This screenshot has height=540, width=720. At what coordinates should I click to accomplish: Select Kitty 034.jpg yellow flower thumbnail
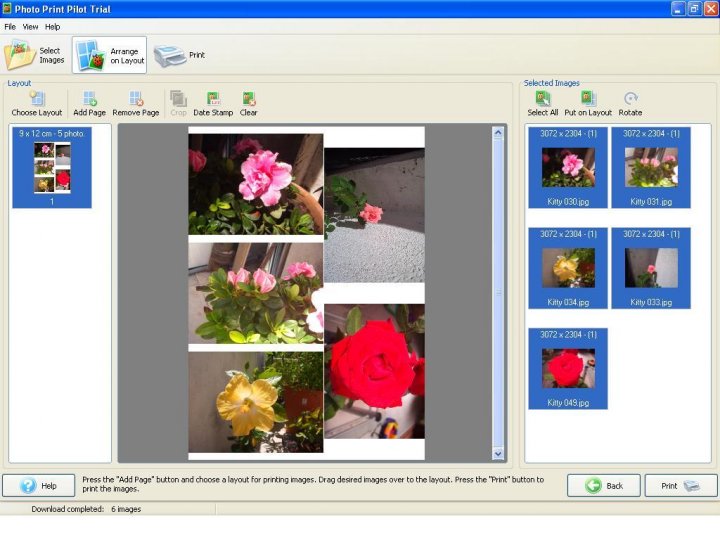pyautogui.click(x=568, y=267)
